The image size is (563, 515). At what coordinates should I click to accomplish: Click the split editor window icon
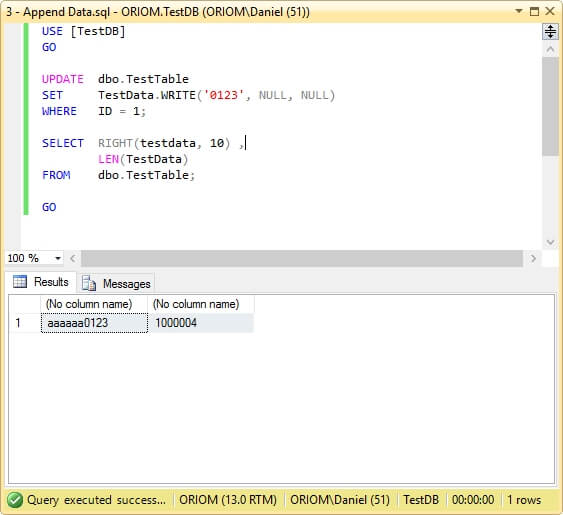550,32
